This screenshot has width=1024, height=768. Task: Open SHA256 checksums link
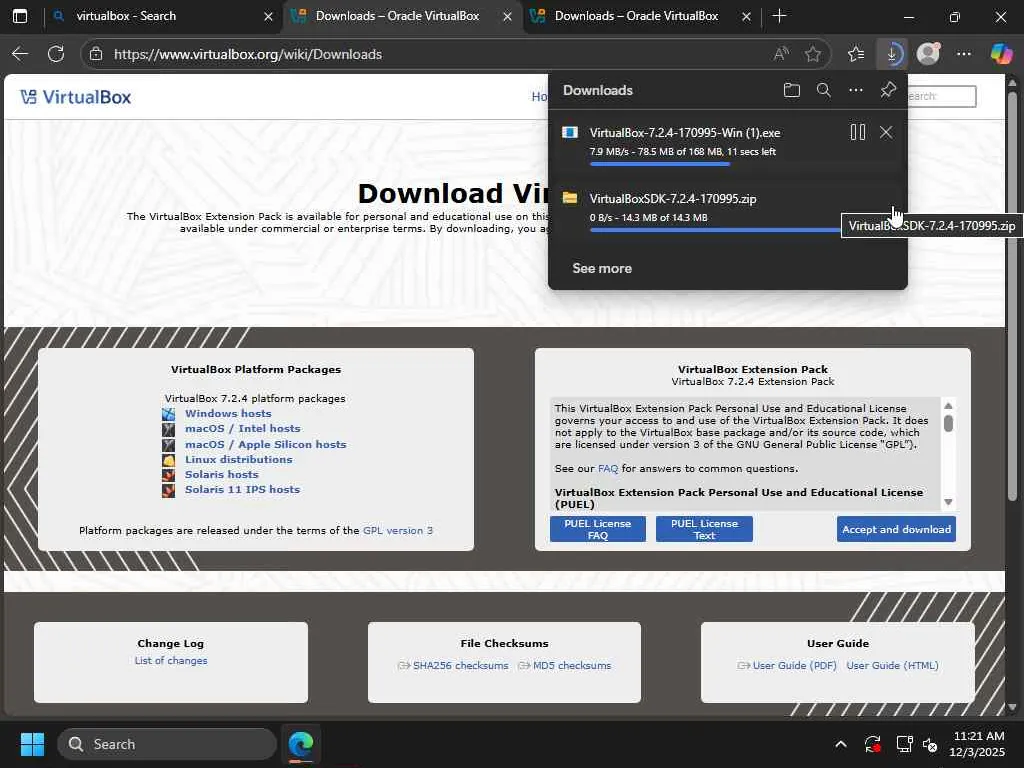[x=460, y=665]
